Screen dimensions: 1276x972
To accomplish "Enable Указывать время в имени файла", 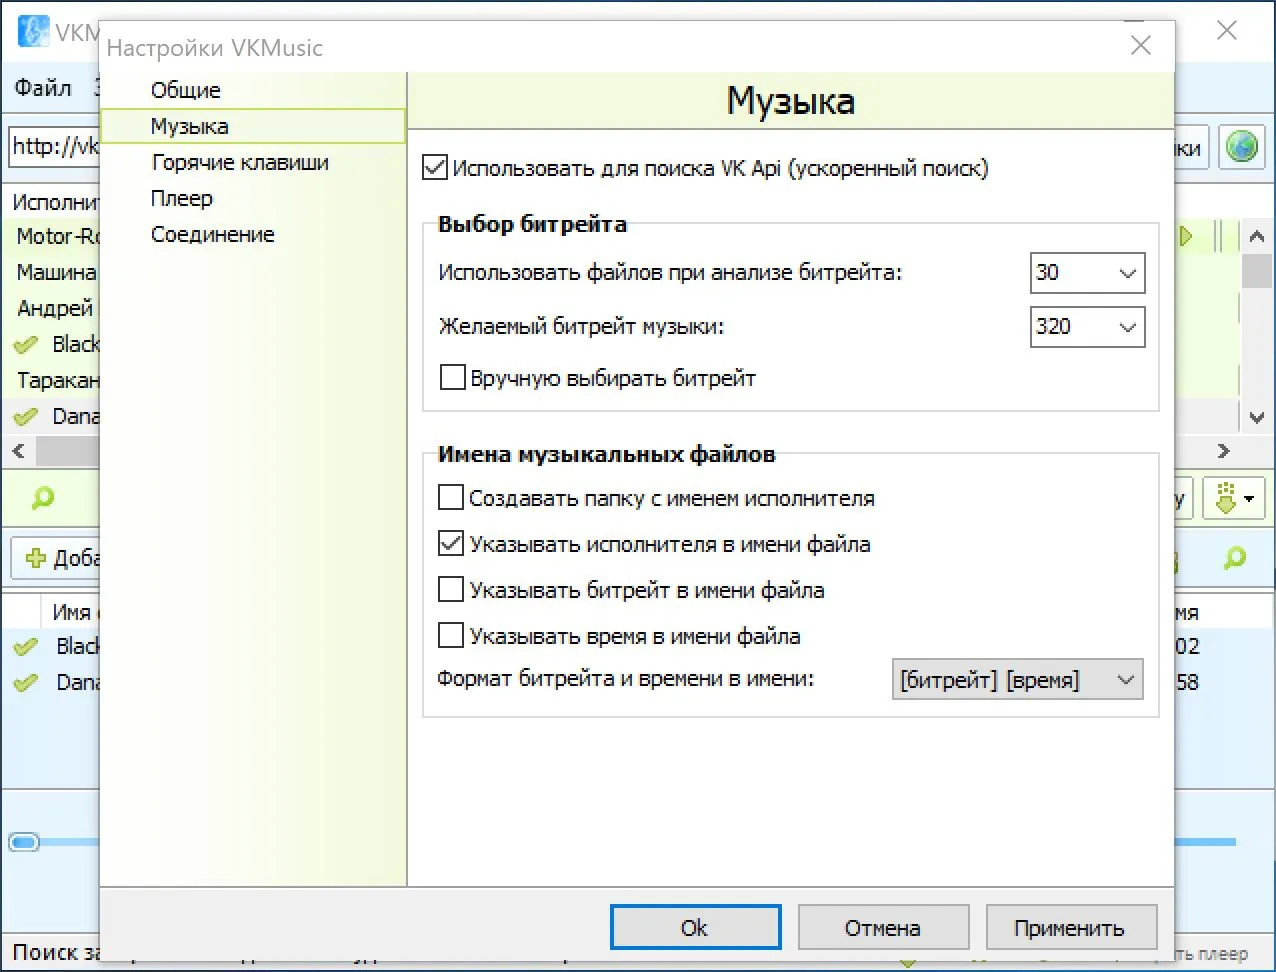I will point(451,636).
